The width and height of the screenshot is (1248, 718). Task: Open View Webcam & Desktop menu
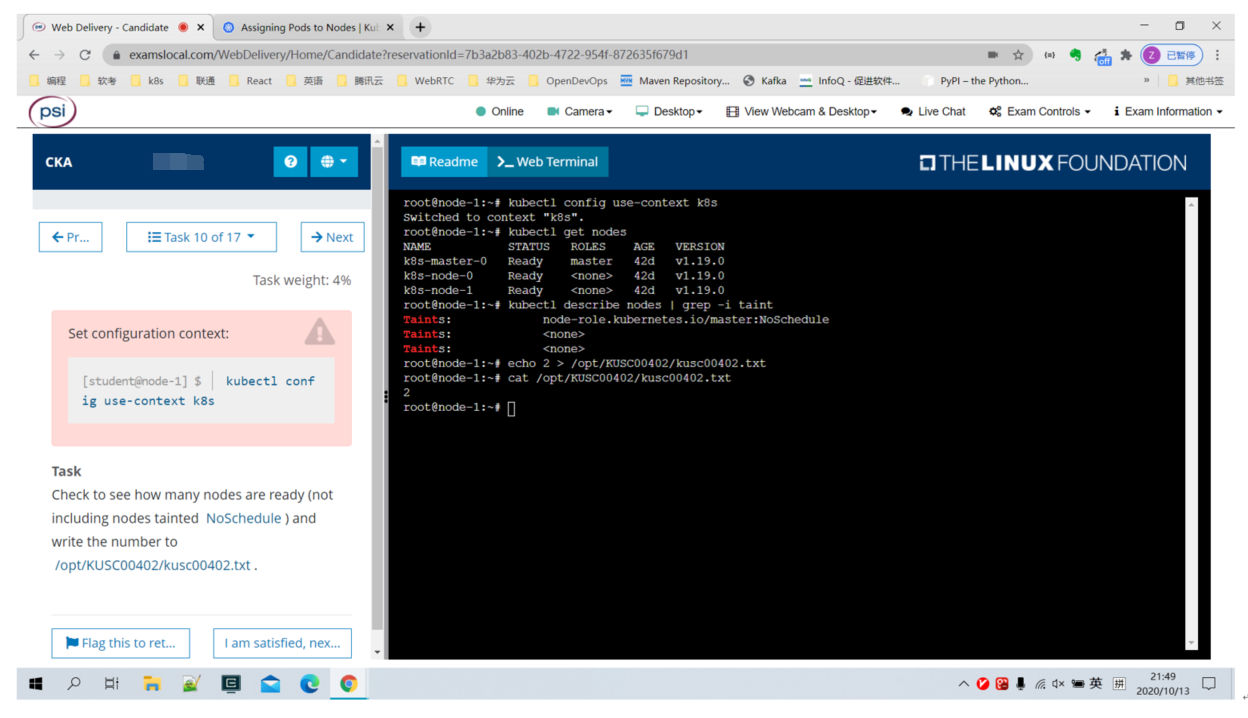tap(801, 111)
